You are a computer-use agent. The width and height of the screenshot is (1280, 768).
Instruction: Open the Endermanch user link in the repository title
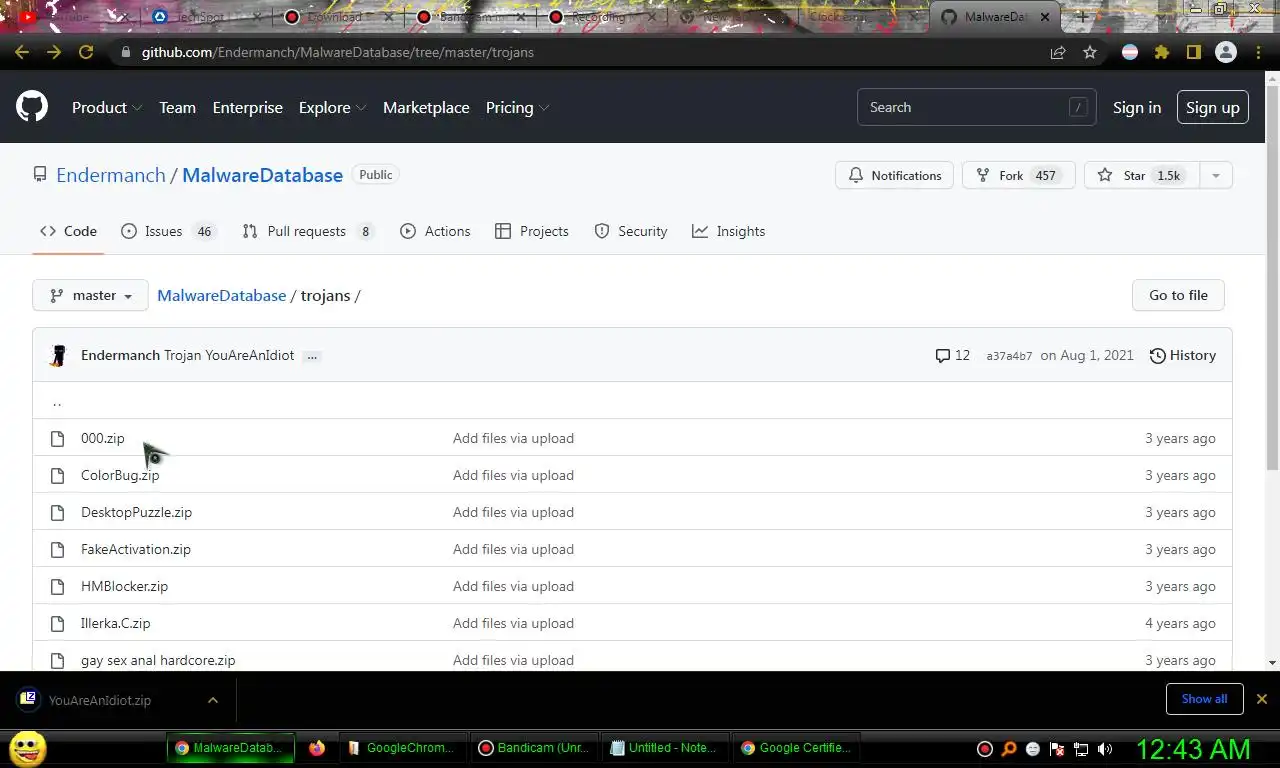tap(111, 175)
